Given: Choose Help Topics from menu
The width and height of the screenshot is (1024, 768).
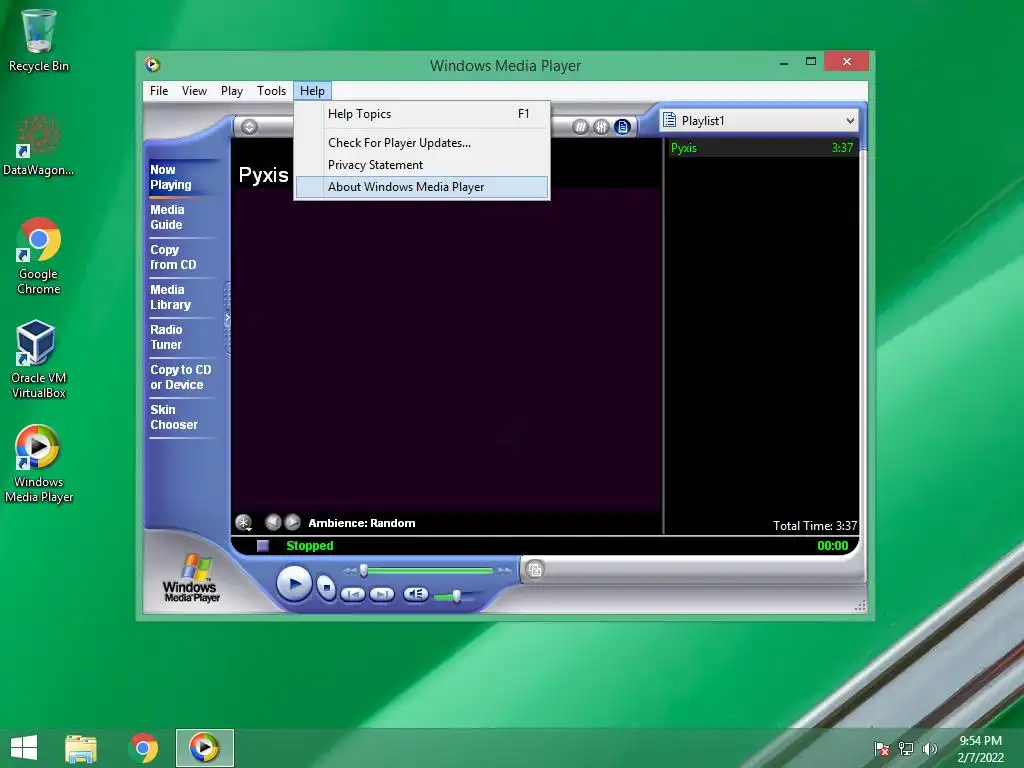Looking at the screenshot, I should pyautogui.click(x=422, y=114).
